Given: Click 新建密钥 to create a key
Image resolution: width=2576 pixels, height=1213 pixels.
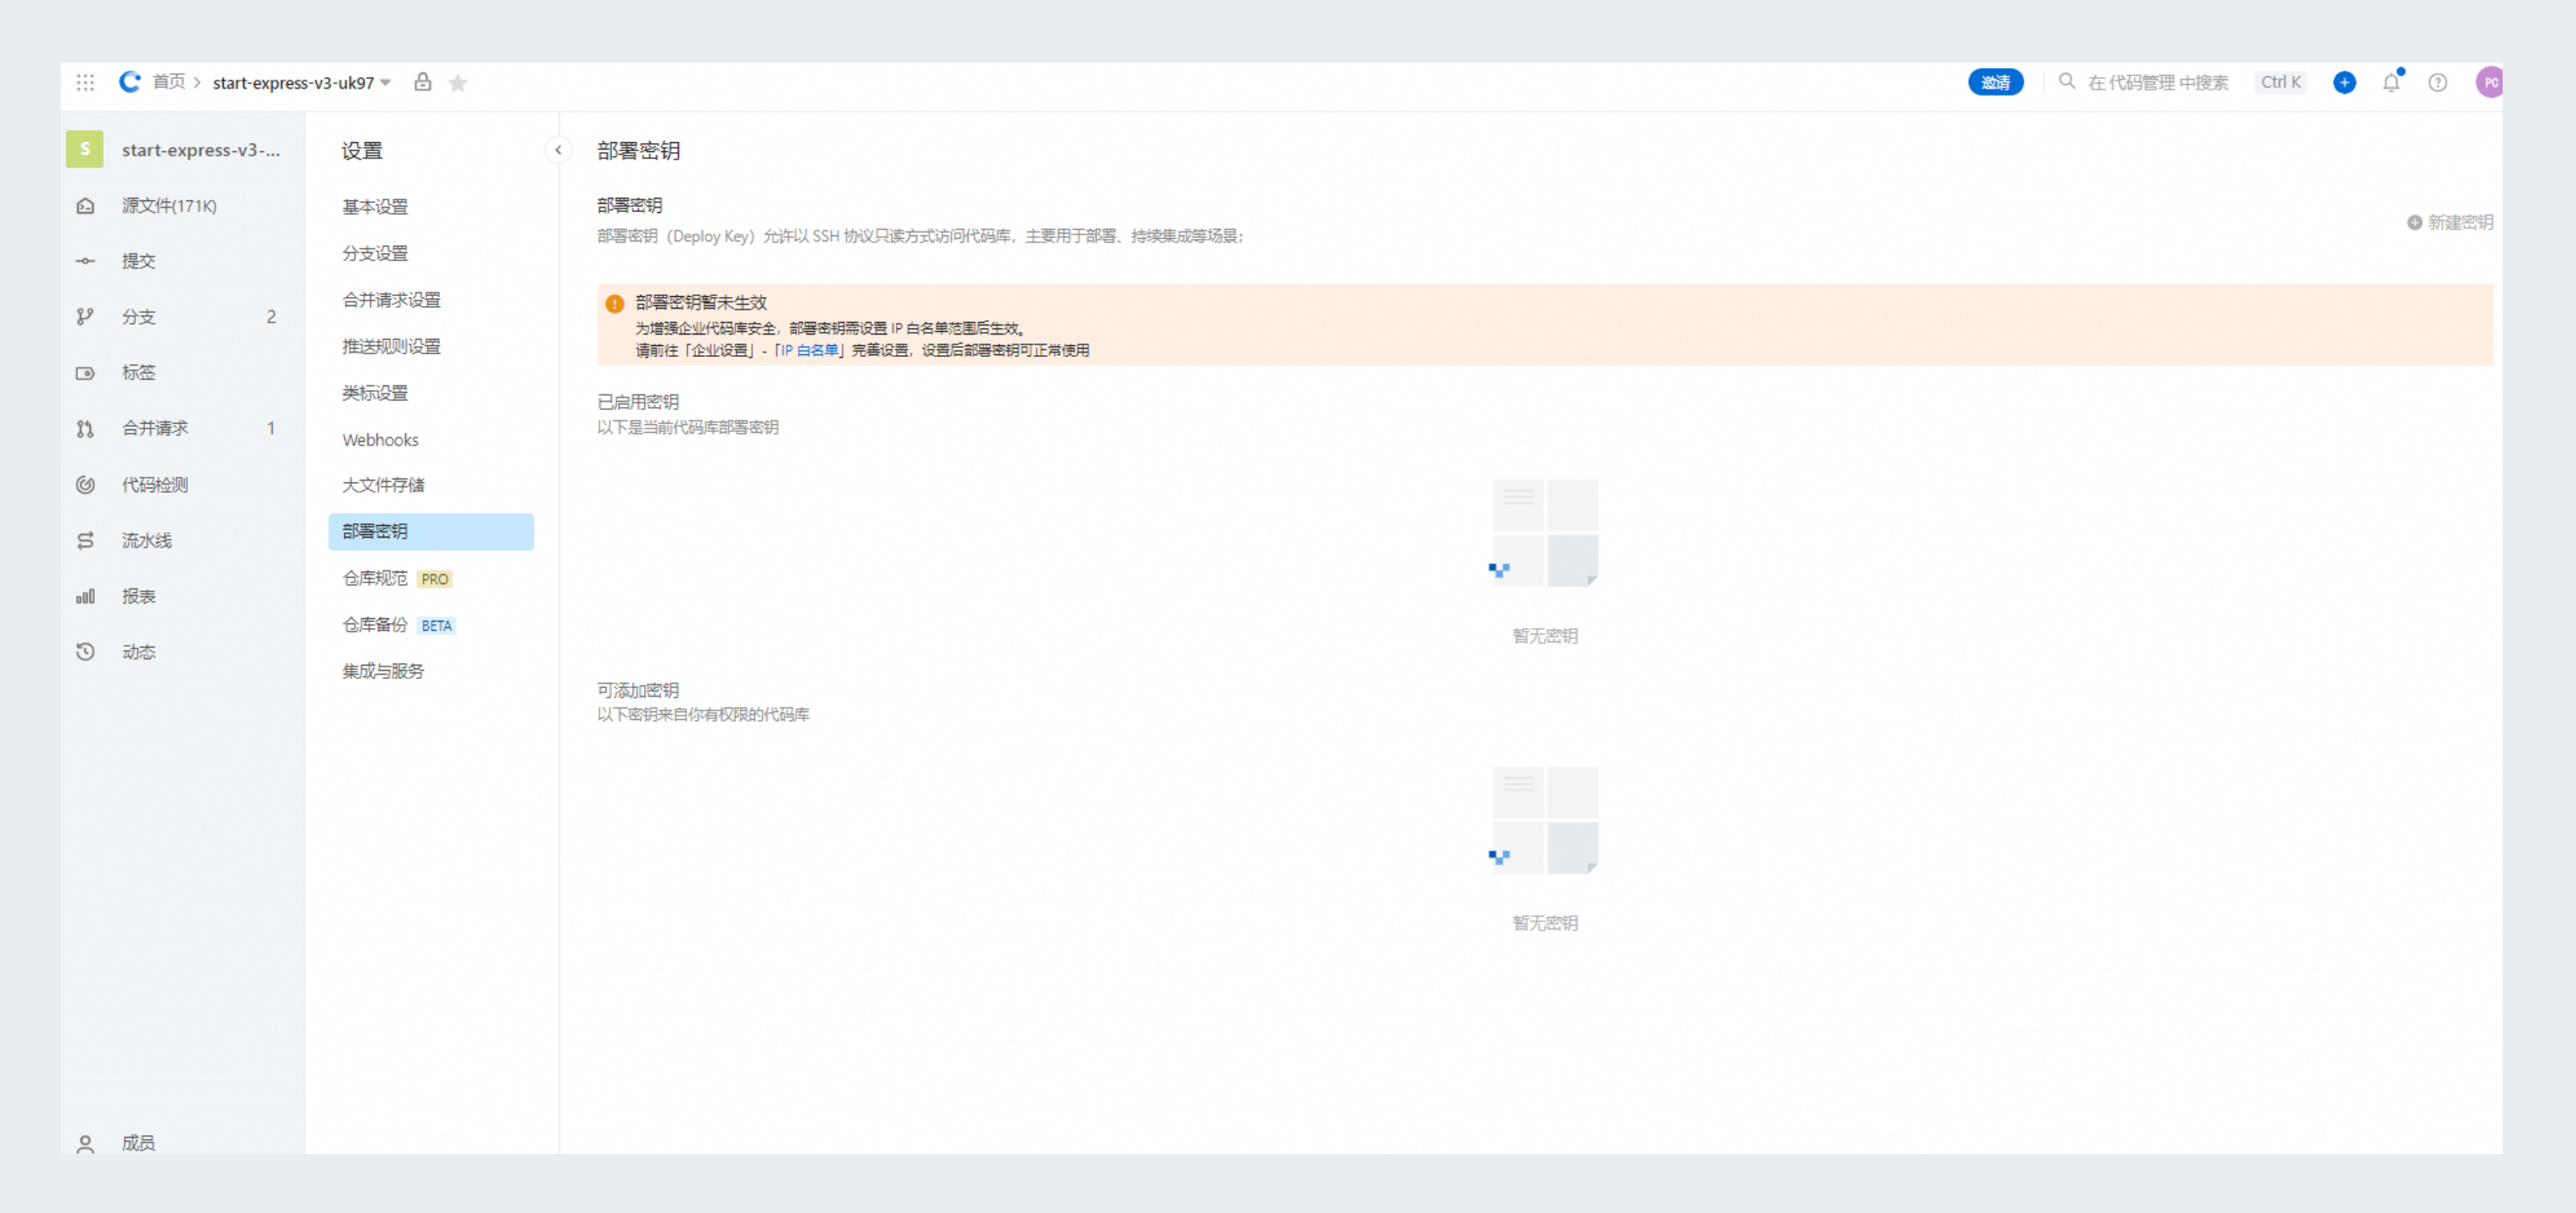Looking at the screenshot, I should tap(2449, 222).
